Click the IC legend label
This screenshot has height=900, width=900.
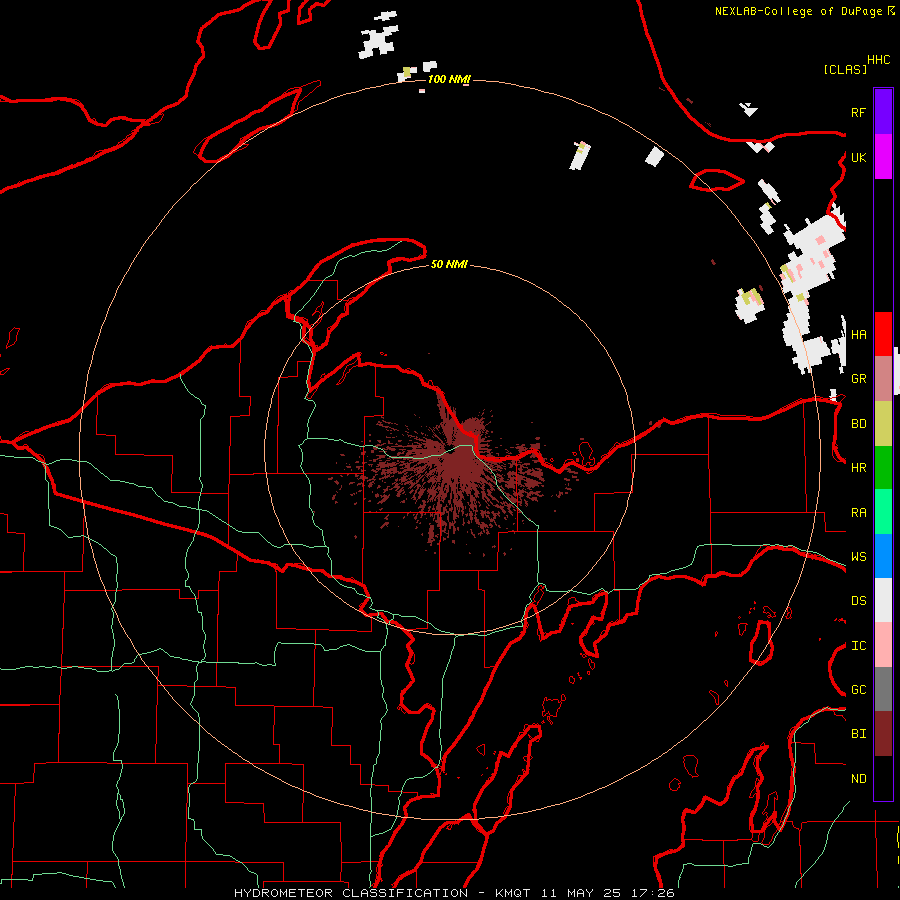(858, 646)
